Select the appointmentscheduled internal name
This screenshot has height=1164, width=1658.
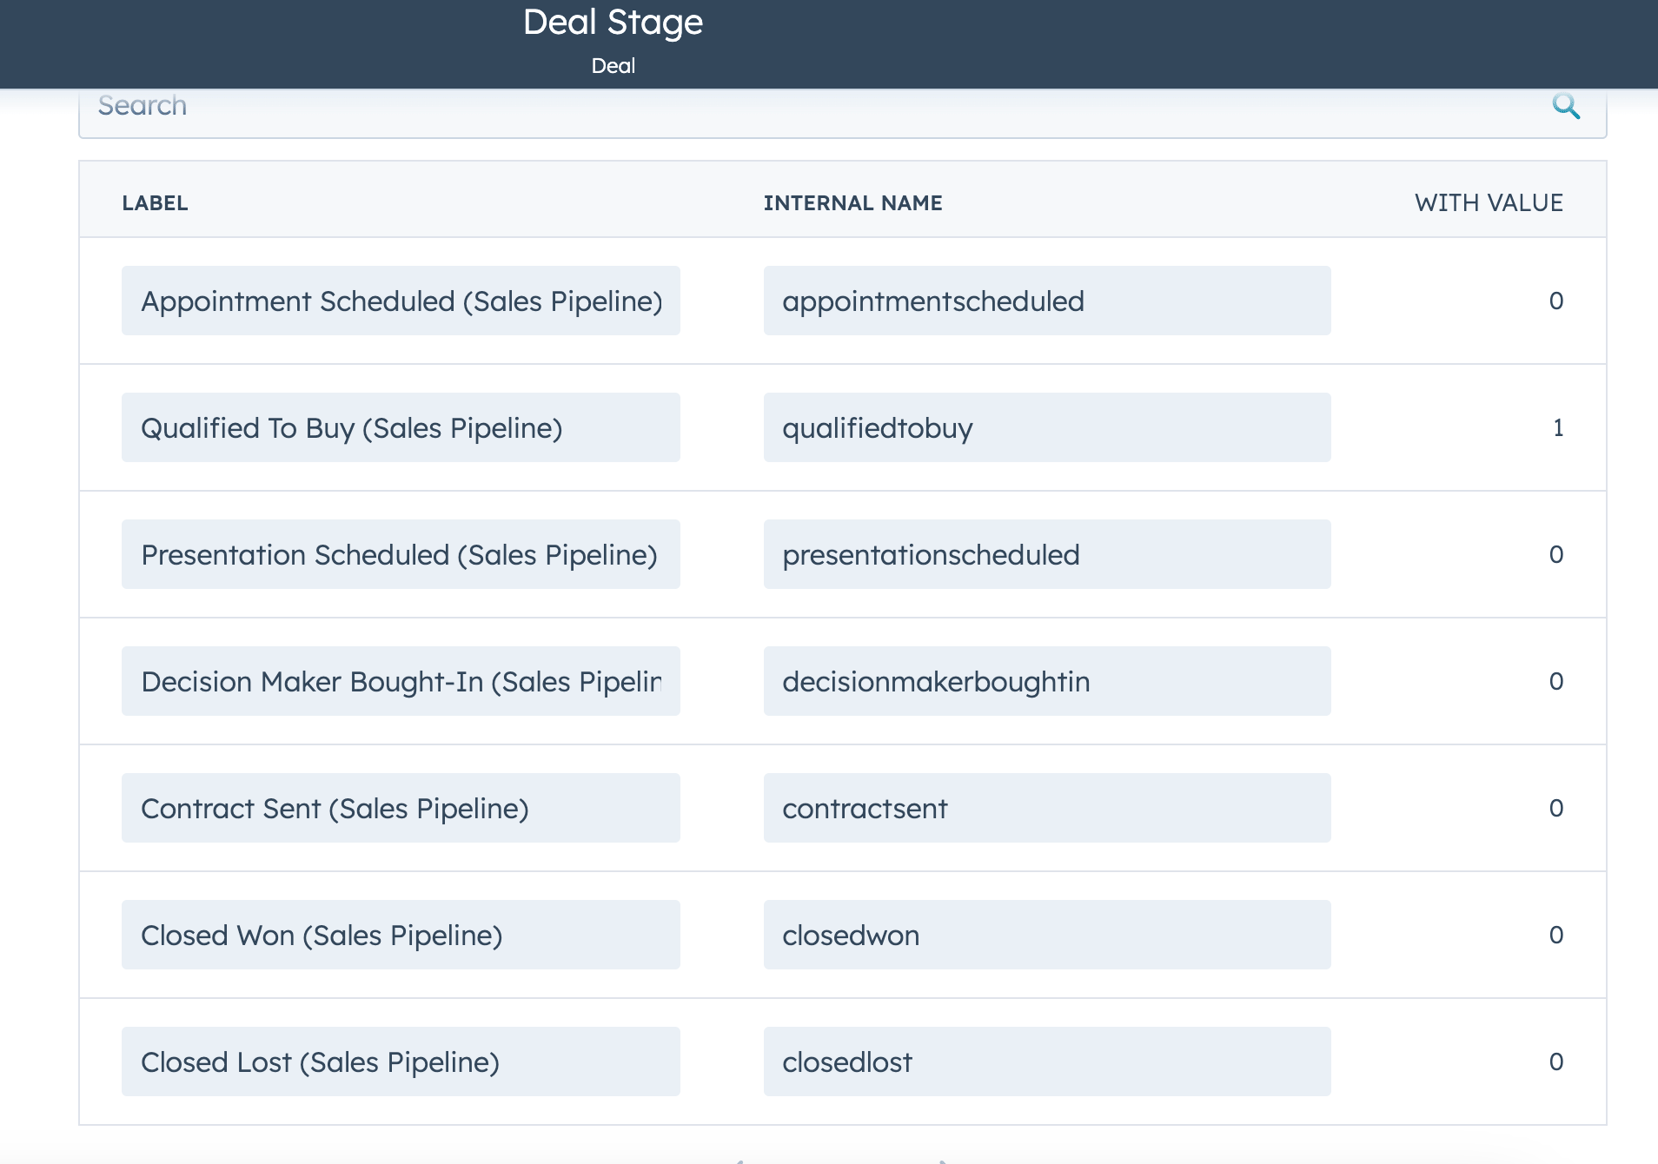tap(1046, 300)
